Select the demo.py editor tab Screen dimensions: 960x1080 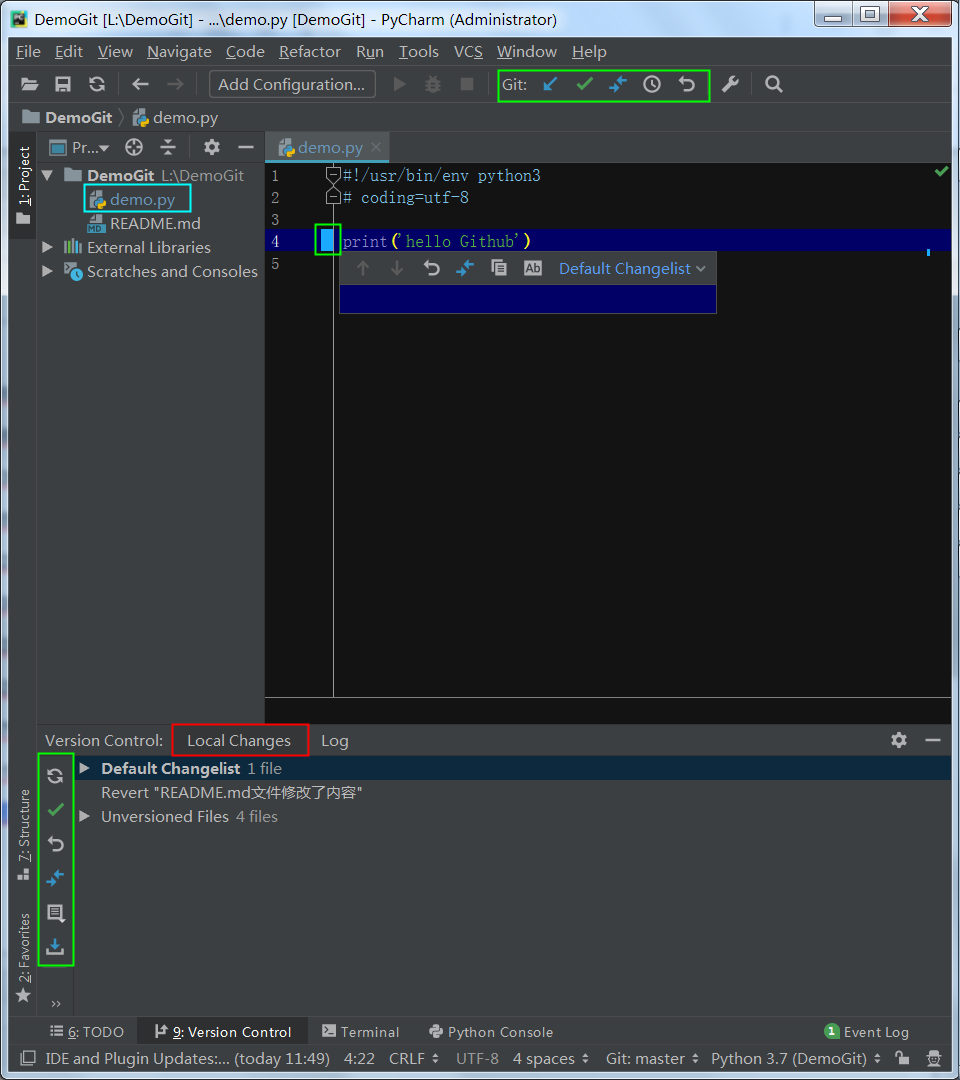[x=329, y=147]
